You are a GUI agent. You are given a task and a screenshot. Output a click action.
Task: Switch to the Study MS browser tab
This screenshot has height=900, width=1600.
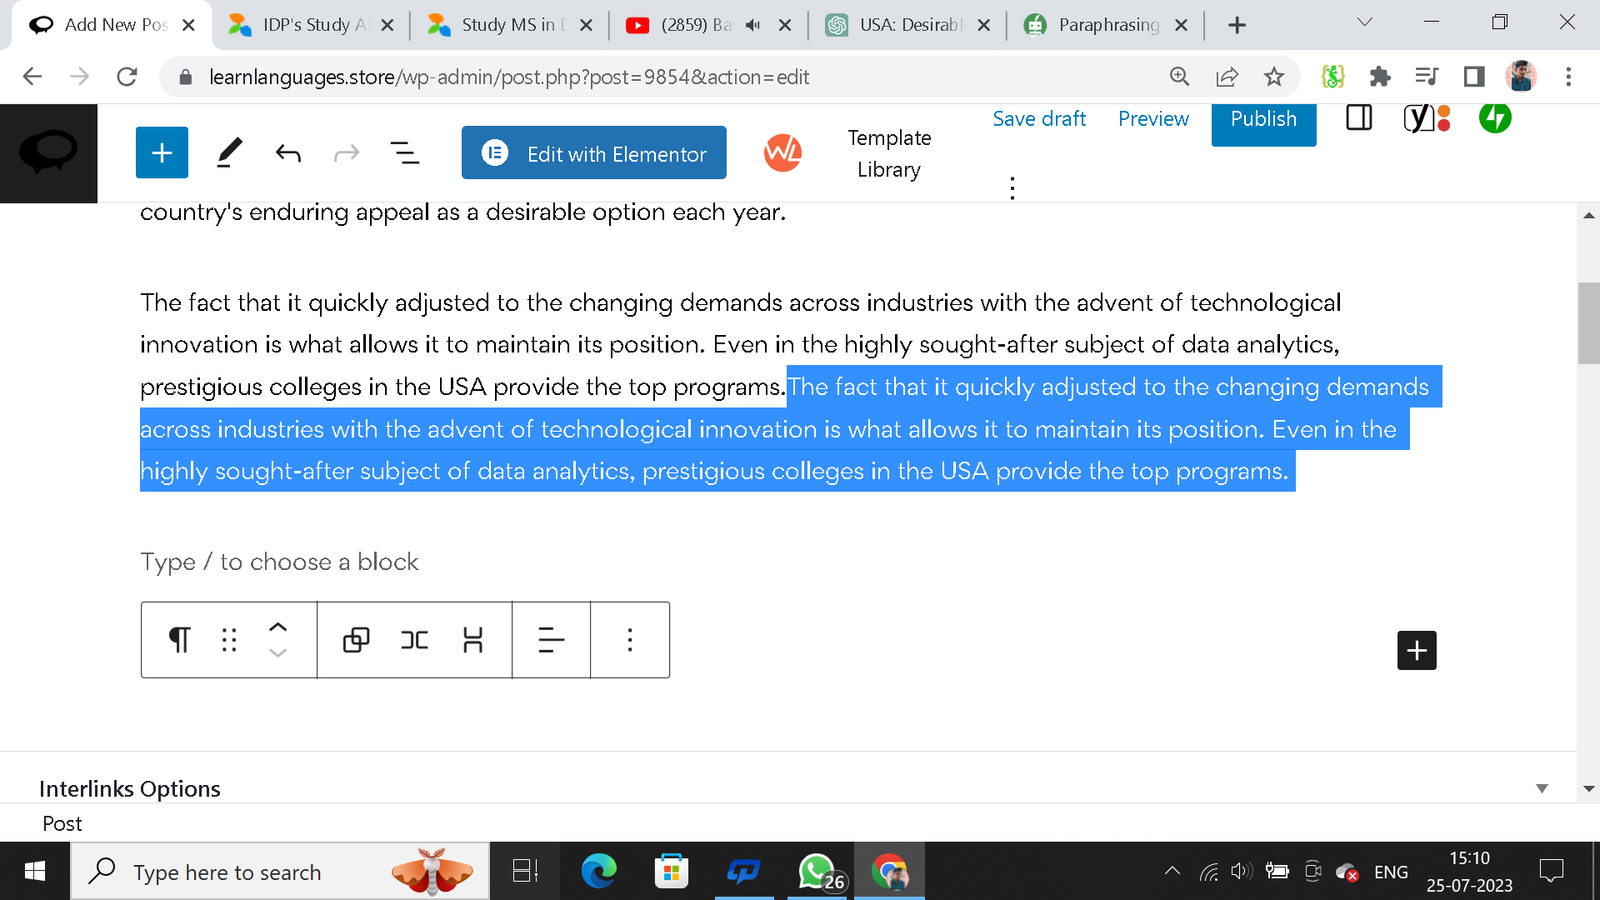click(x=507, y=25)
